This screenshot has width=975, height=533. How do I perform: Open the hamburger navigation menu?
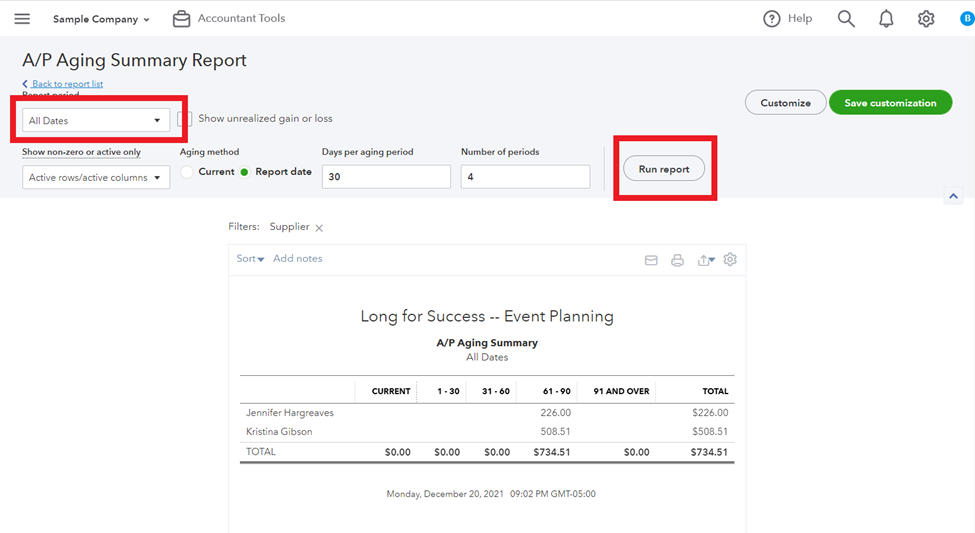(22, 19)
